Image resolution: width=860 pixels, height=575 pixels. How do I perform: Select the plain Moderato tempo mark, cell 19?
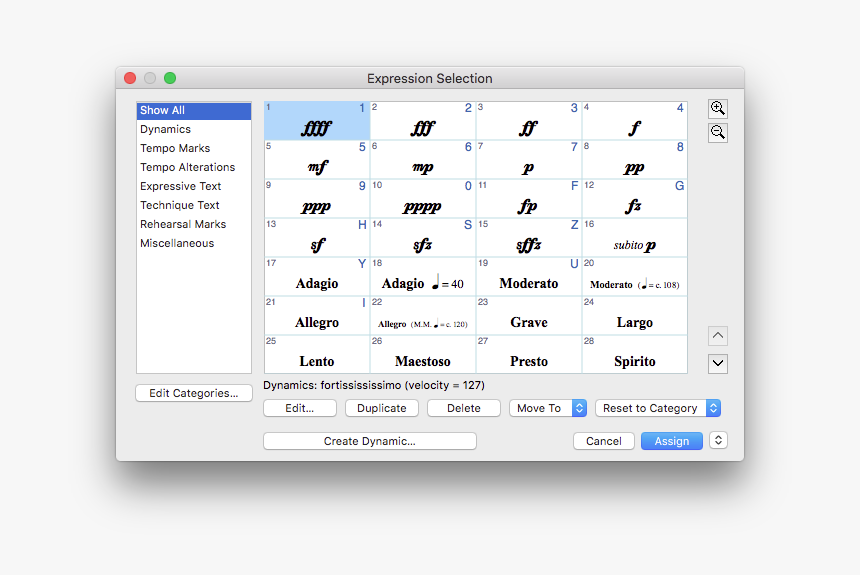pyautogui.click(x=529, y=277)
